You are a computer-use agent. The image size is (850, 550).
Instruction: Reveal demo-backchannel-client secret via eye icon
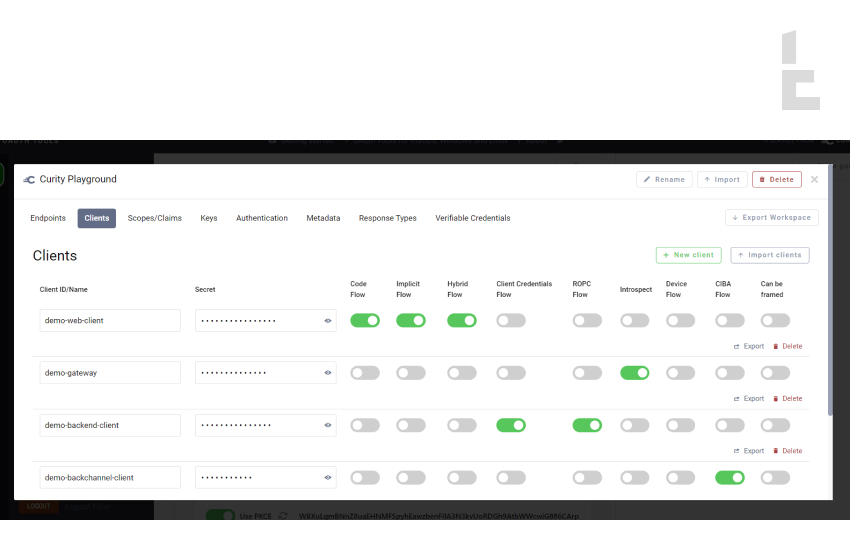coord(327,478)
